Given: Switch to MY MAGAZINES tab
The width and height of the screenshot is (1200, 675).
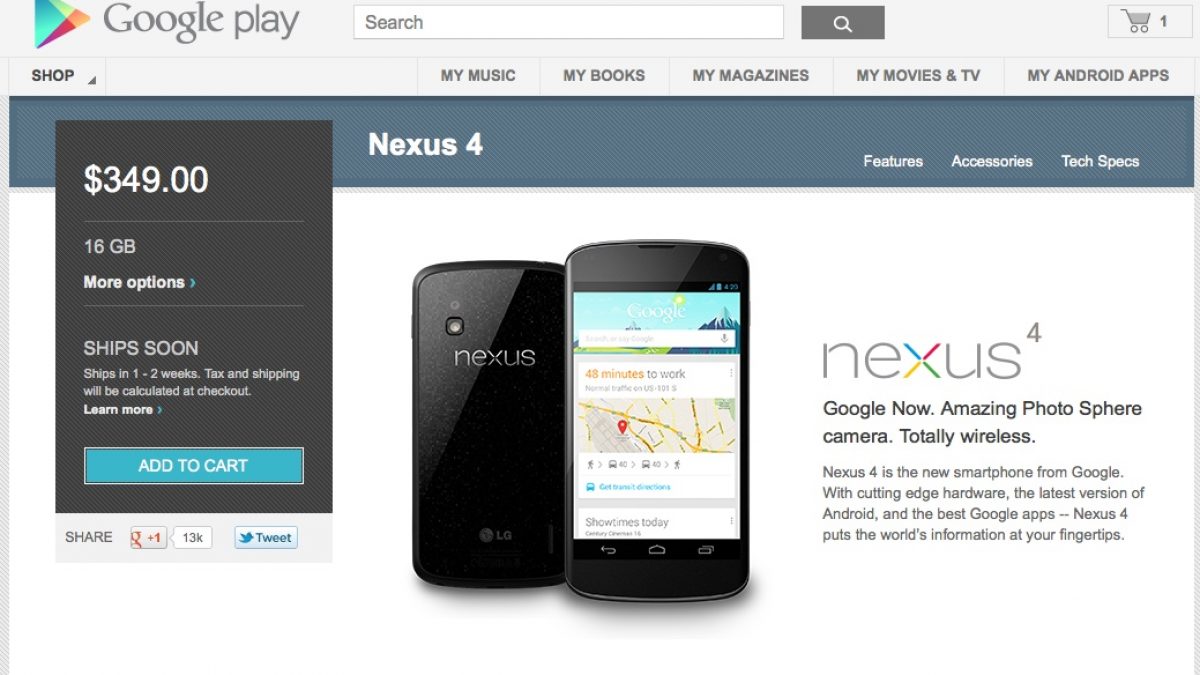Looking at the screenshot, I should point(751,75).
